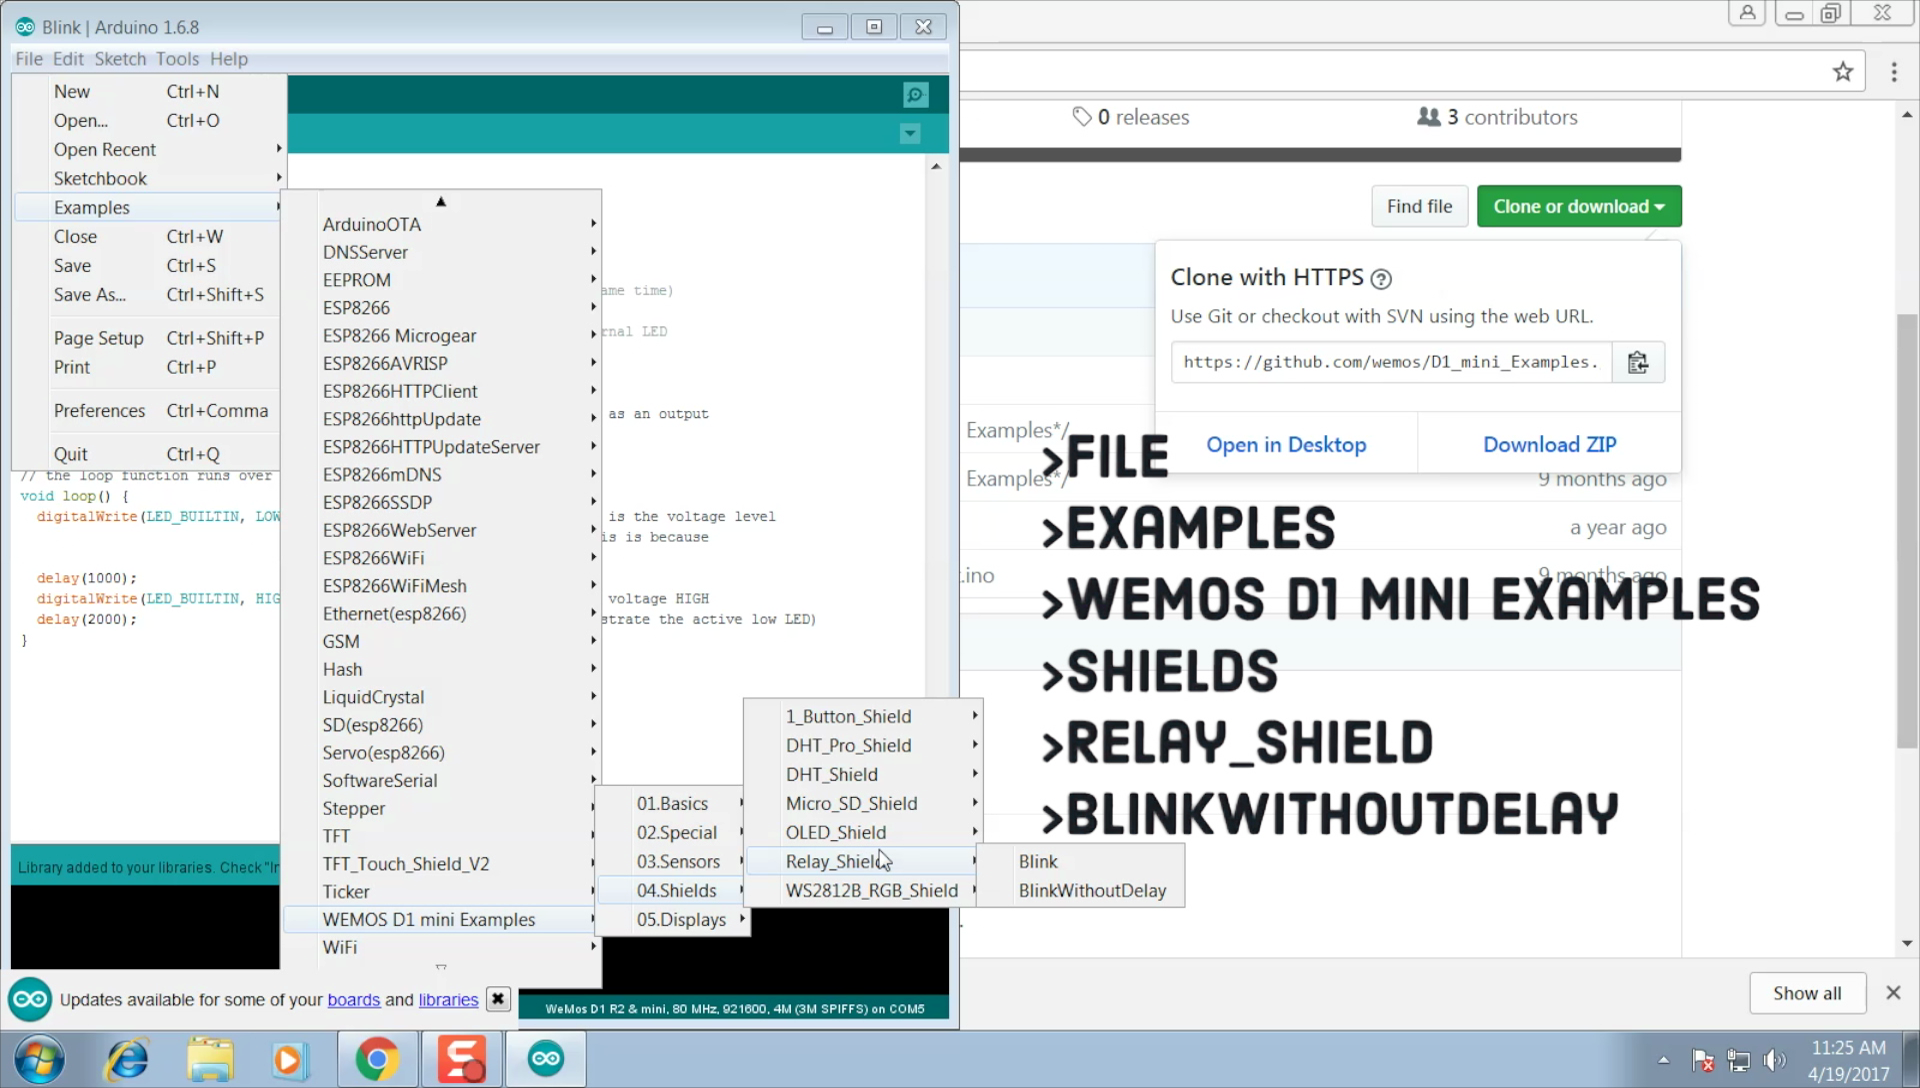Launch Internet Explorer from the taskbar
Image resolution: width=1920 pixels, height=1088 pixels.
tap(127, 1059)
